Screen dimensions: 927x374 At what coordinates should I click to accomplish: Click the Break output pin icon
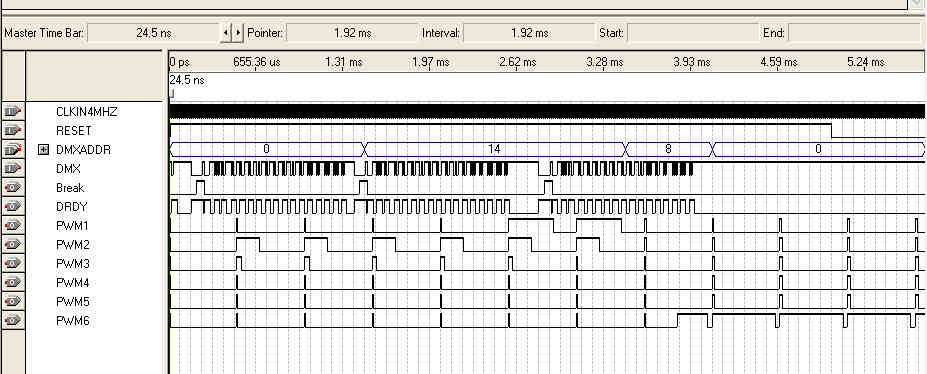coord(13,187)
